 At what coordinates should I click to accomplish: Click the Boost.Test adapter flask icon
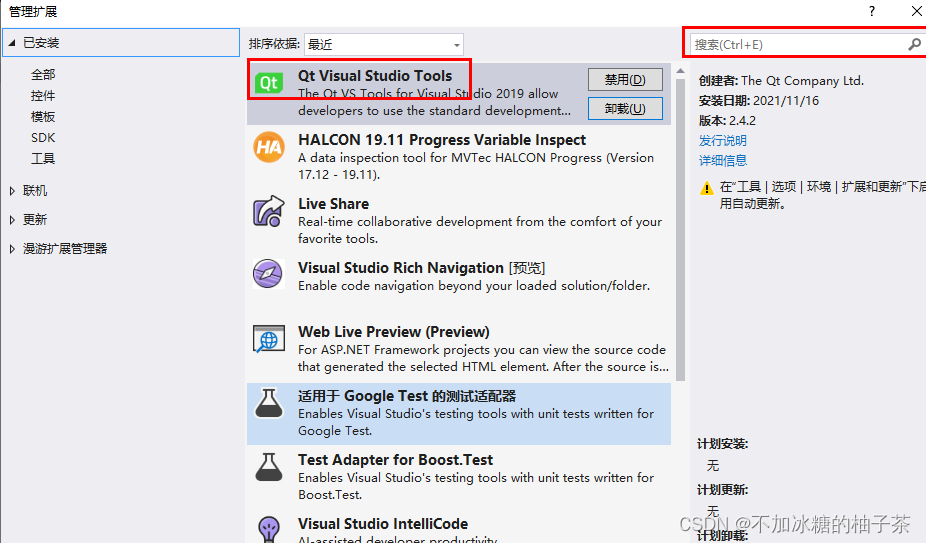269,467
